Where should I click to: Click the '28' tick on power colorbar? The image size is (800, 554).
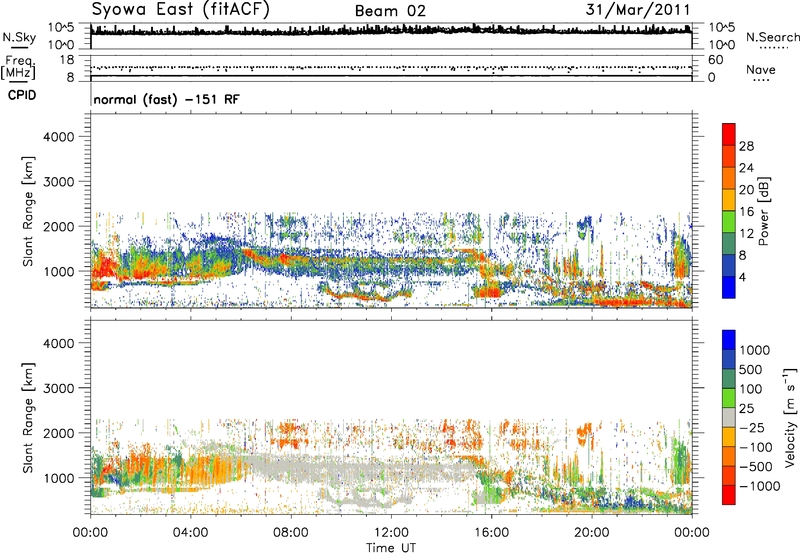pyautogui.click(x=746, y=146)
